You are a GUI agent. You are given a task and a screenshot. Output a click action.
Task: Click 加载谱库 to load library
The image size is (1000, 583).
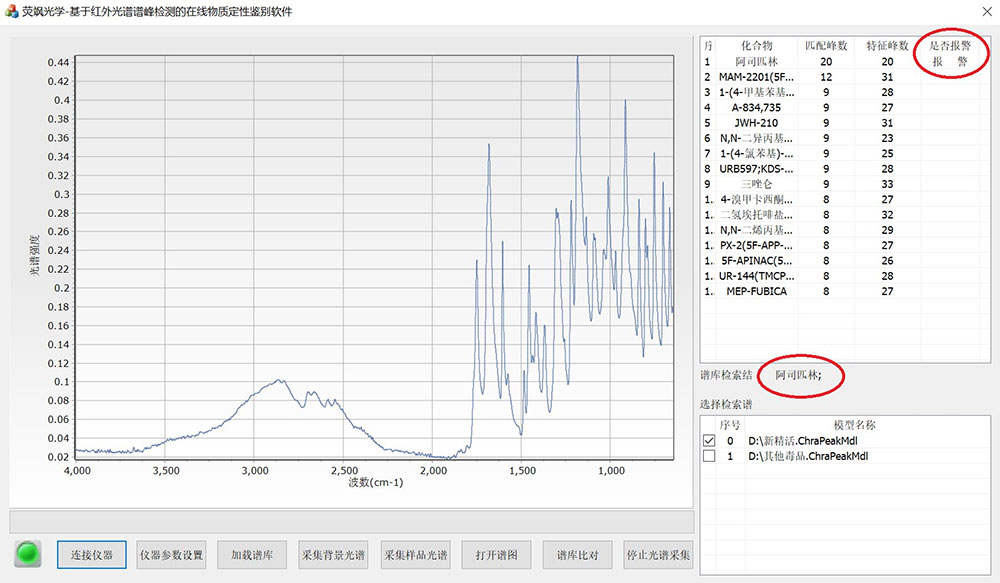[252, 555]
